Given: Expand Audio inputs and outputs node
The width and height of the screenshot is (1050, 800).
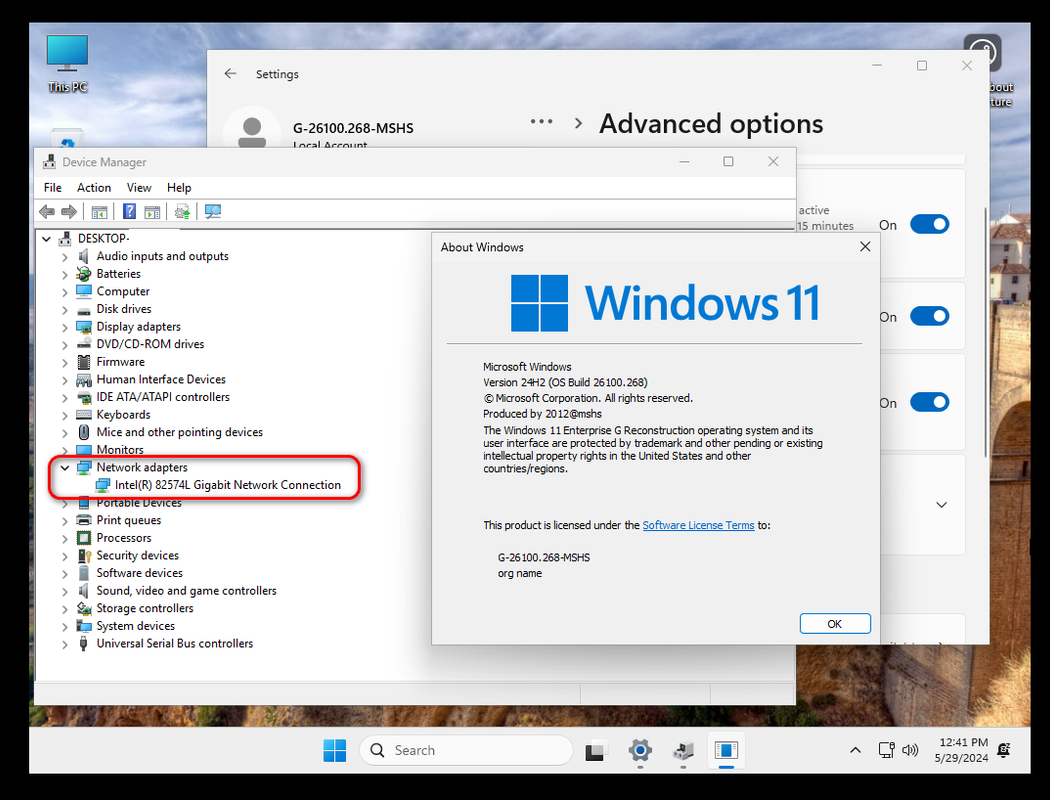Looking at the screenshot, I should [x=65, y=257].
